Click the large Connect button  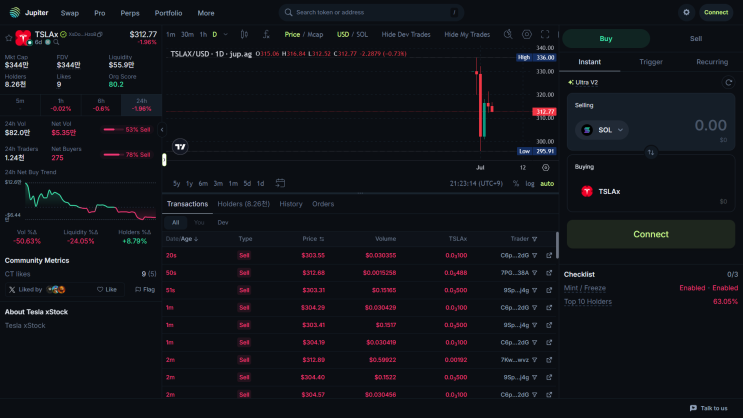[651, 234]
